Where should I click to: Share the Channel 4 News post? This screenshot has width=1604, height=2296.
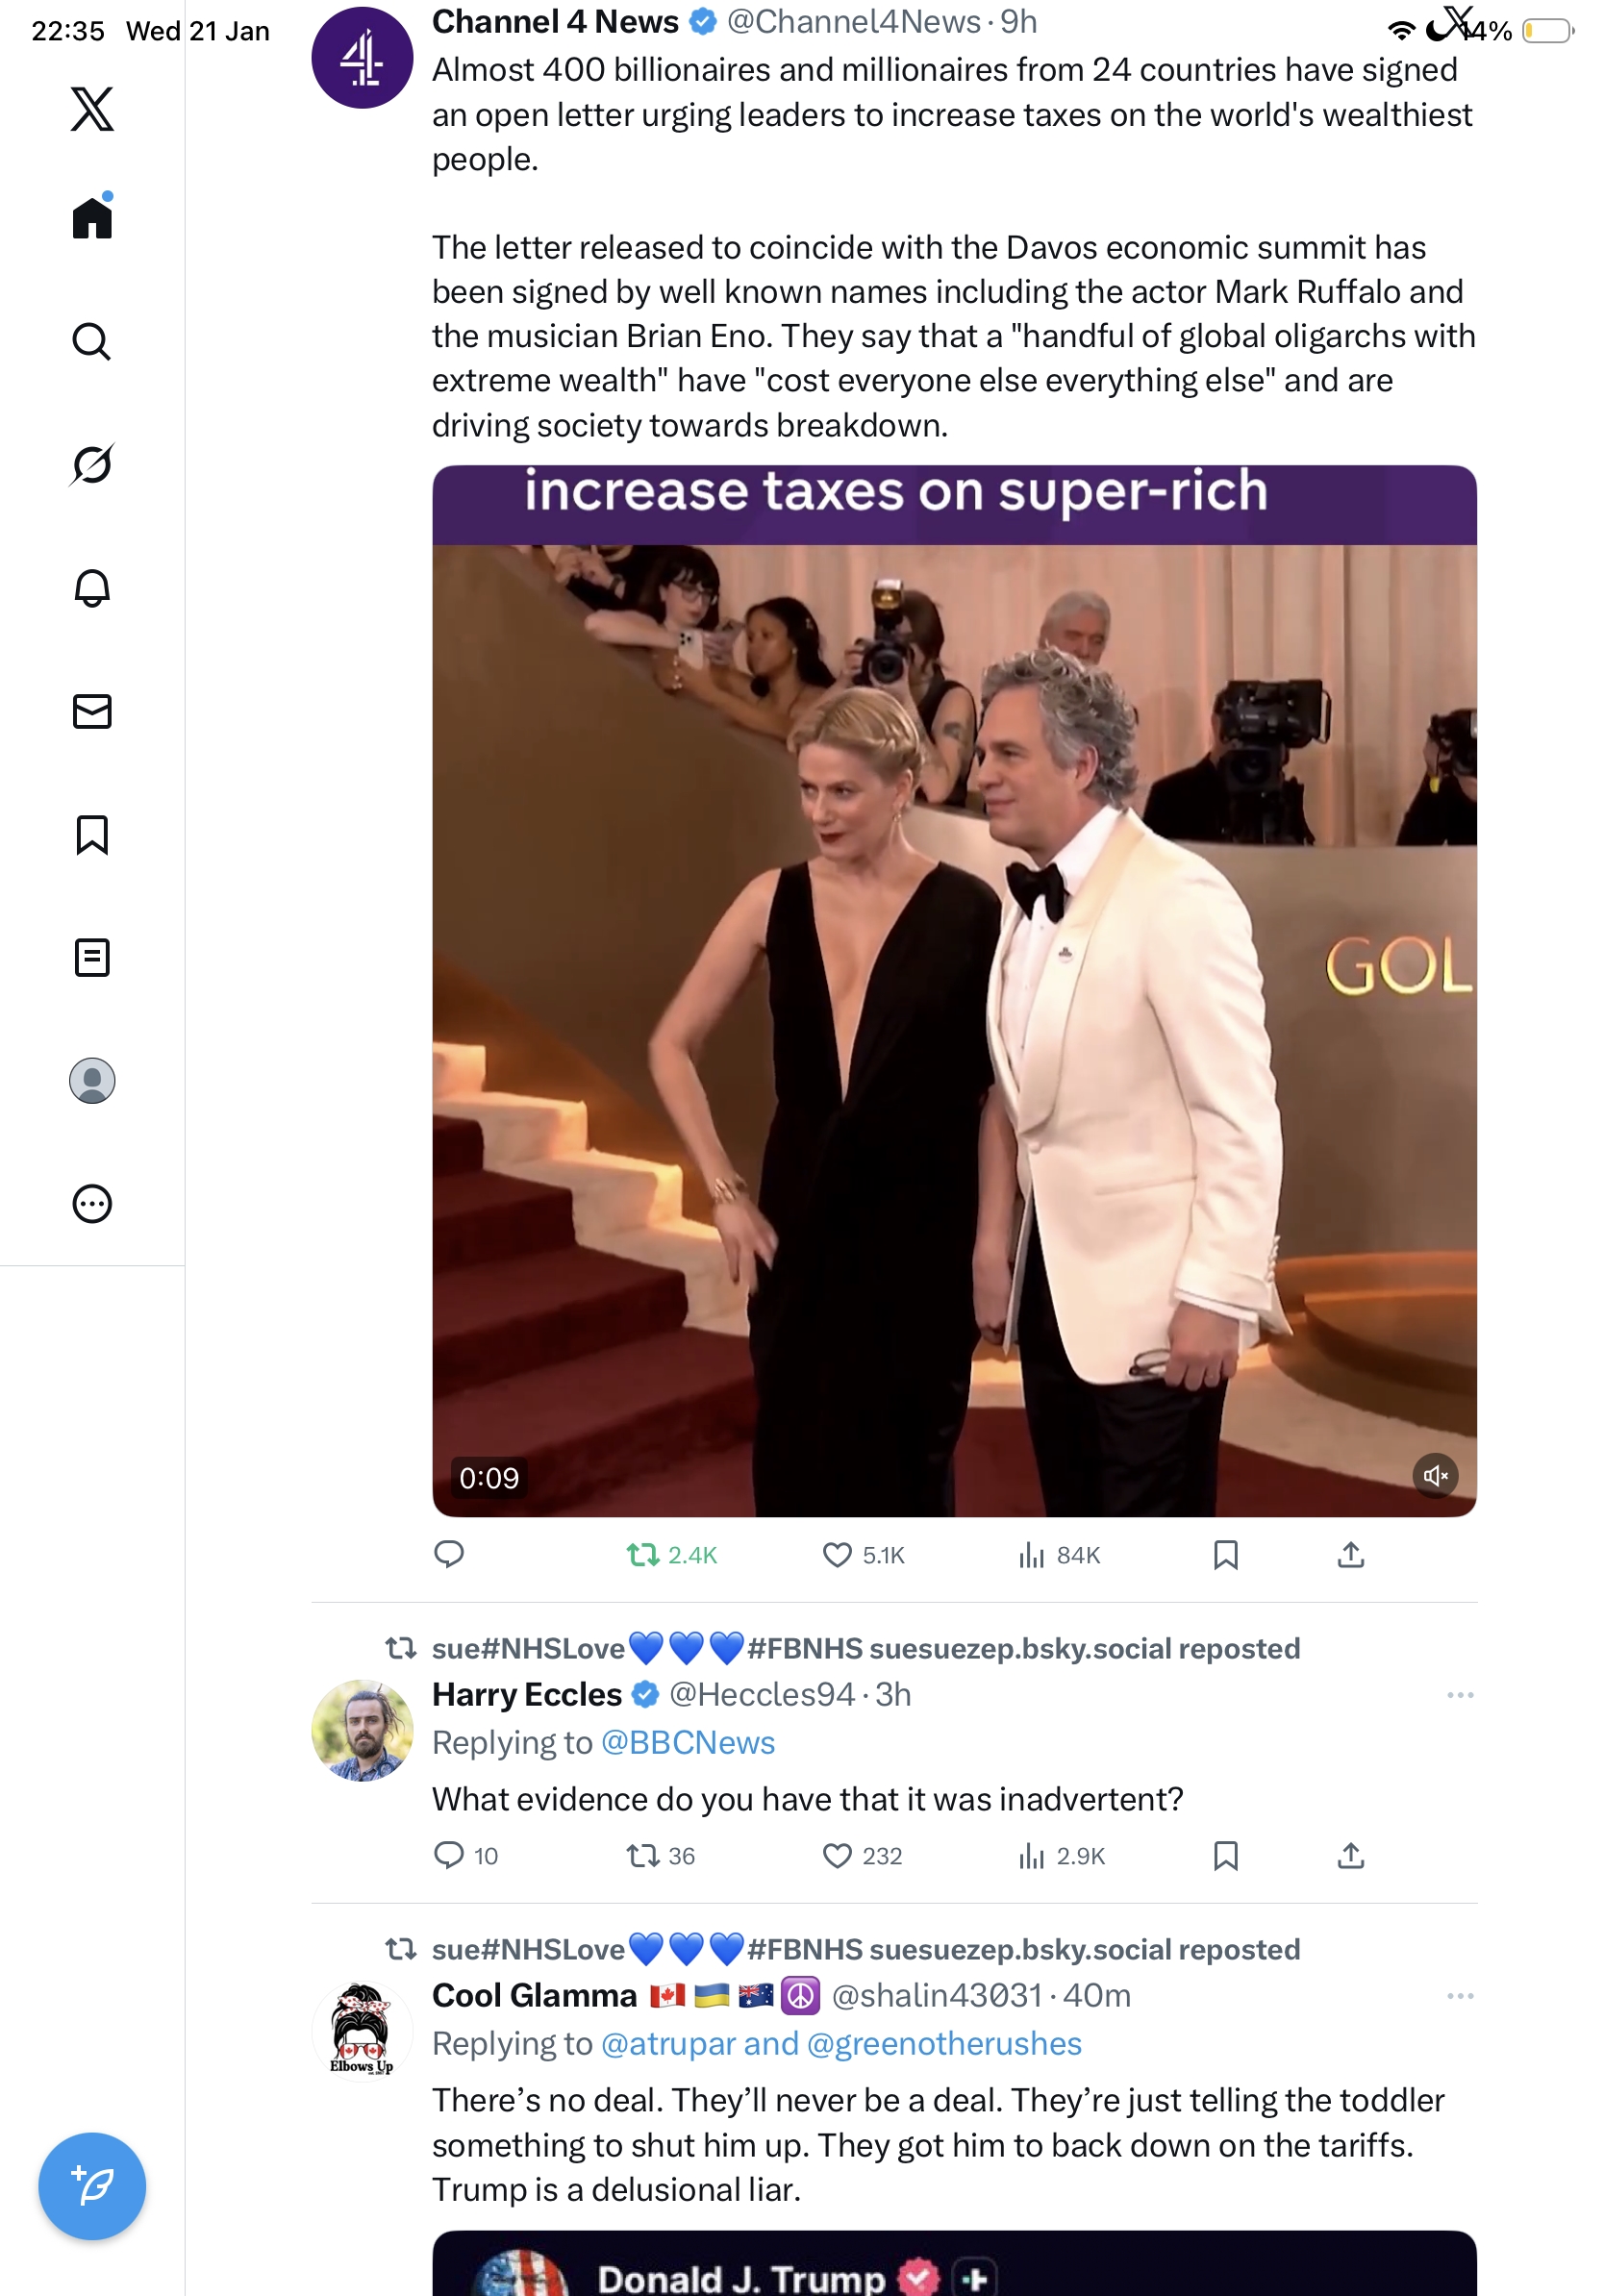(1350, 1555)
